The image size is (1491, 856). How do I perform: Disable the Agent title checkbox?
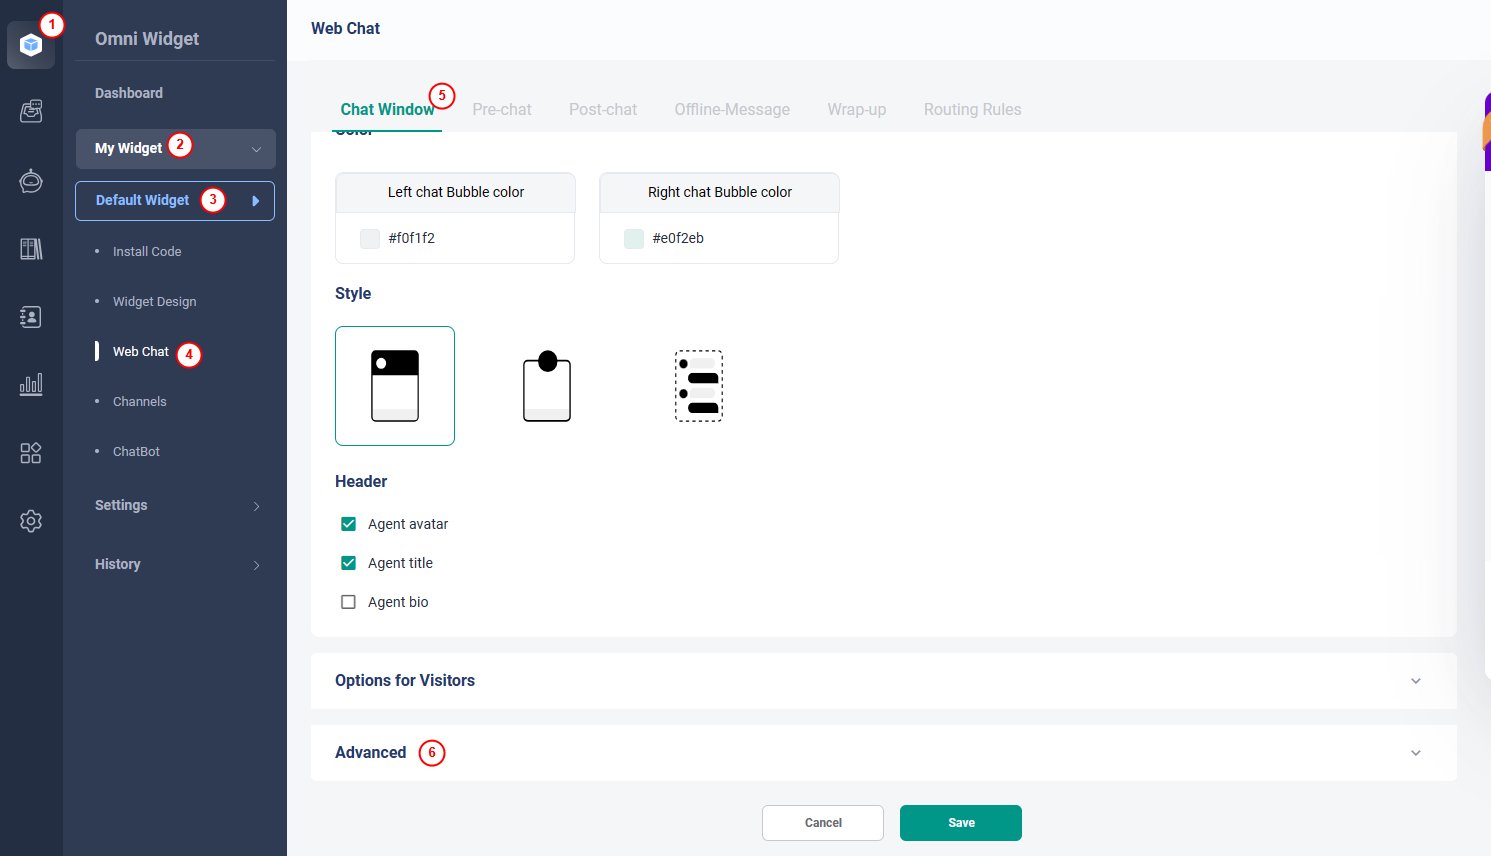click(x=349, y=563)
